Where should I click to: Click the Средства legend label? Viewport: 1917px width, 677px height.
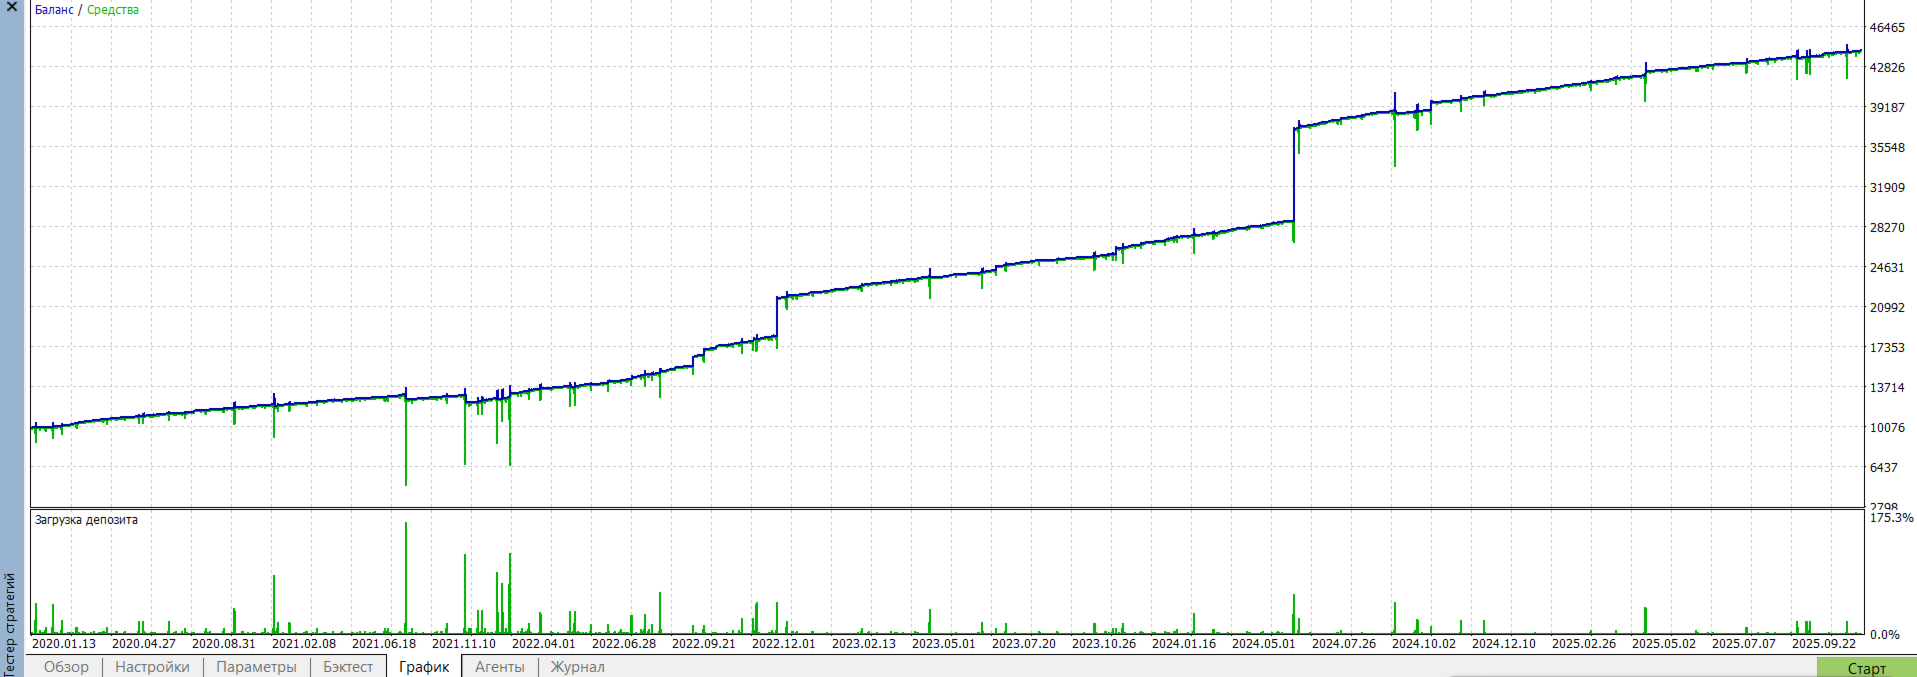(113, 10)
